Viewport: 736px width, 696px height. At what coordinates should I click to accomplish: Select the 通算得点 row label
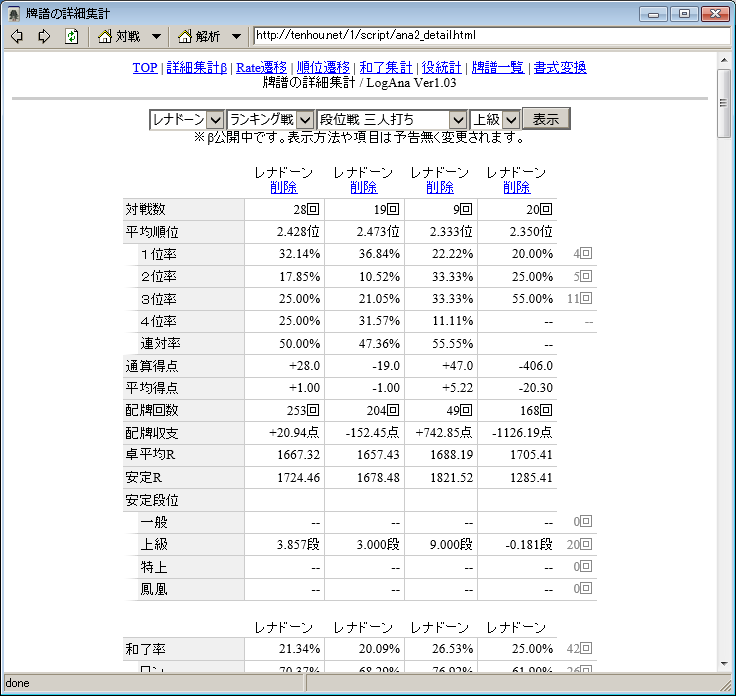152,366
